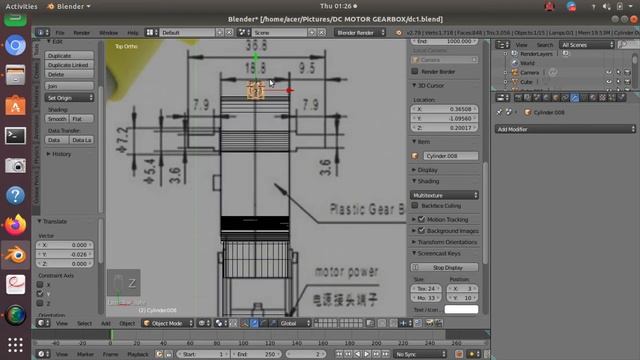Click the OpenGL render image icon
Screen dimensions: 640x360
click(429, 323)
